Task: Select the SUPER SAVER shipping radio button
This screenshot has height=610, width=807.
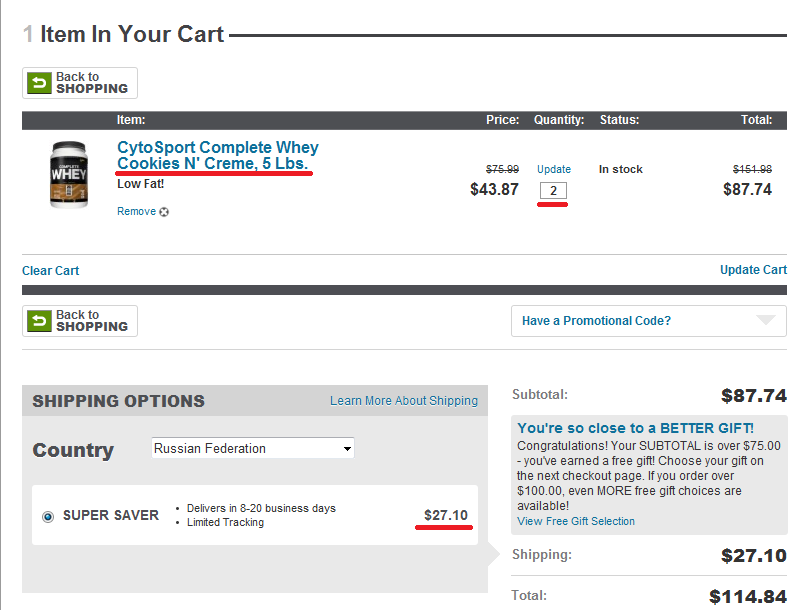Action: [x=48, y=516]
